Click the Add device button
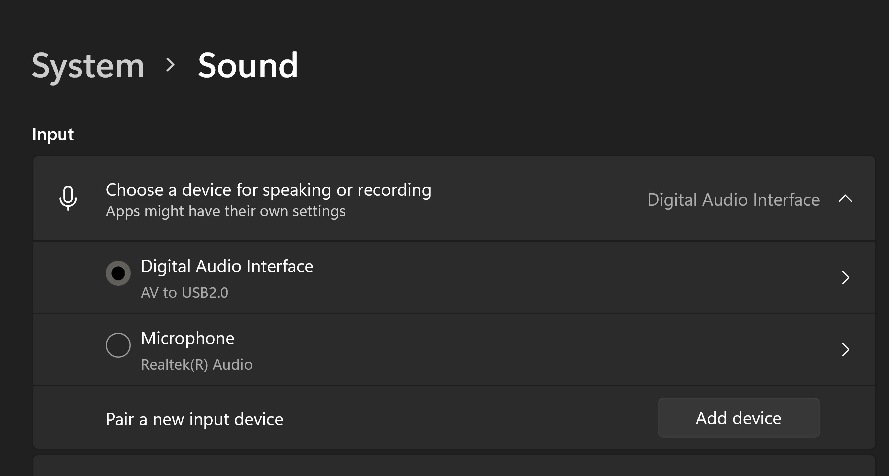 pos(739,418)
